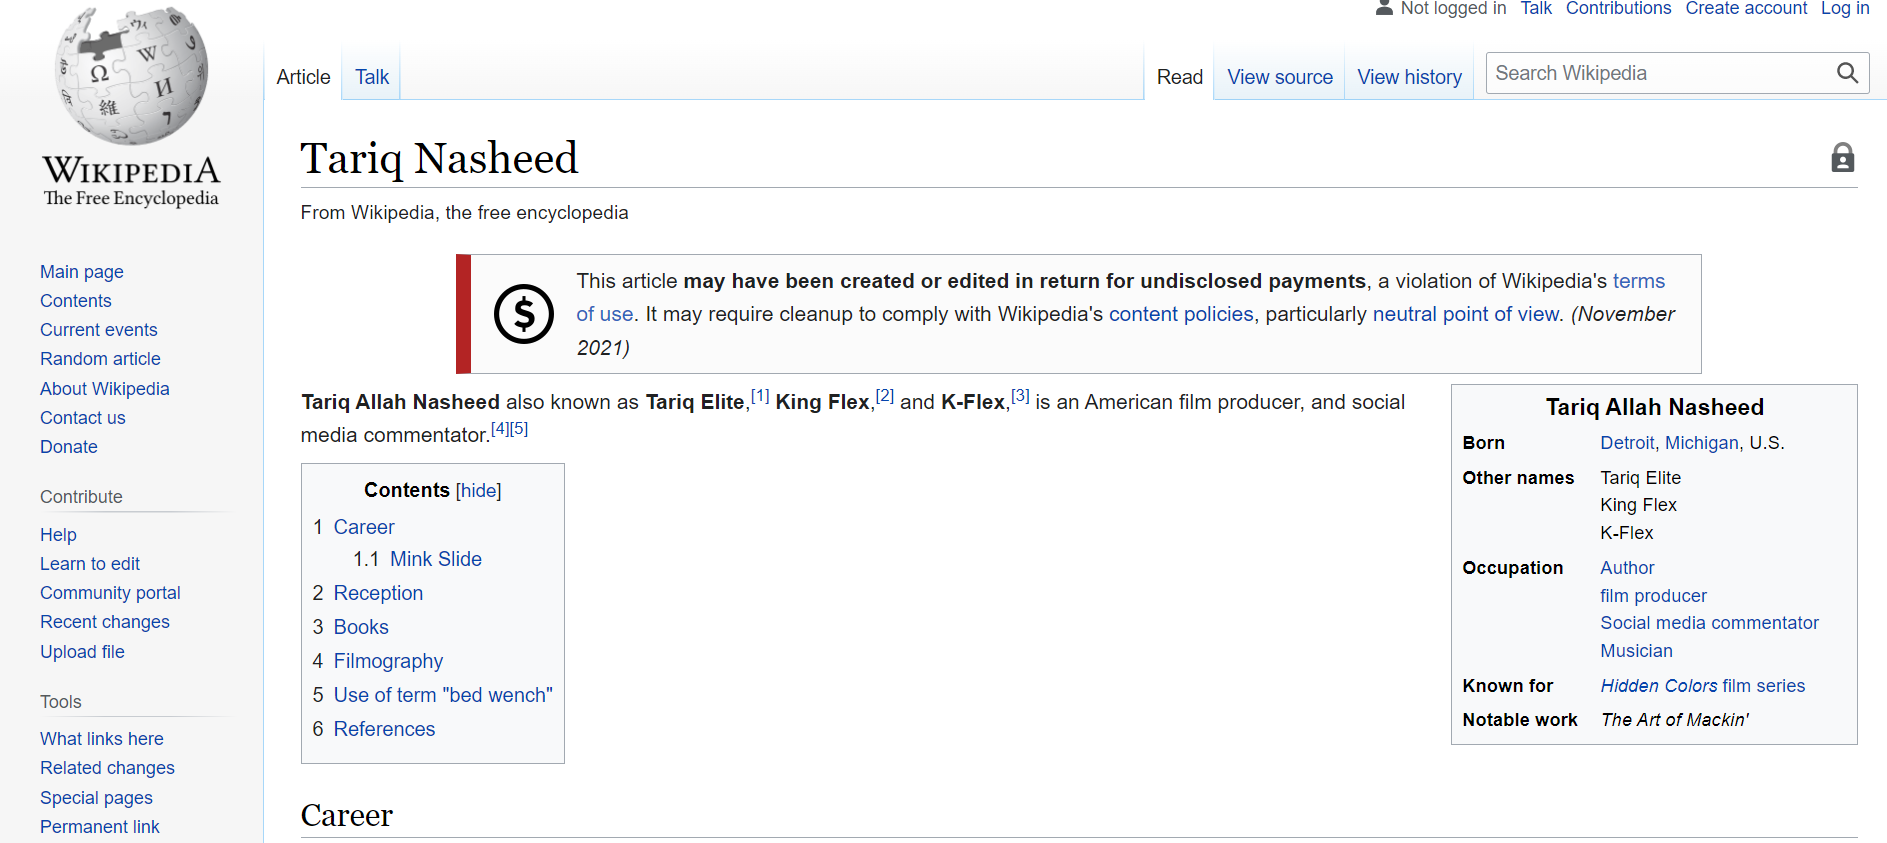Image resolution: width=1887 pixels, height=843 pixels.
Task: Jump to Mink Slide subsection
Action: pyautogui.click(x=436, y=559)
